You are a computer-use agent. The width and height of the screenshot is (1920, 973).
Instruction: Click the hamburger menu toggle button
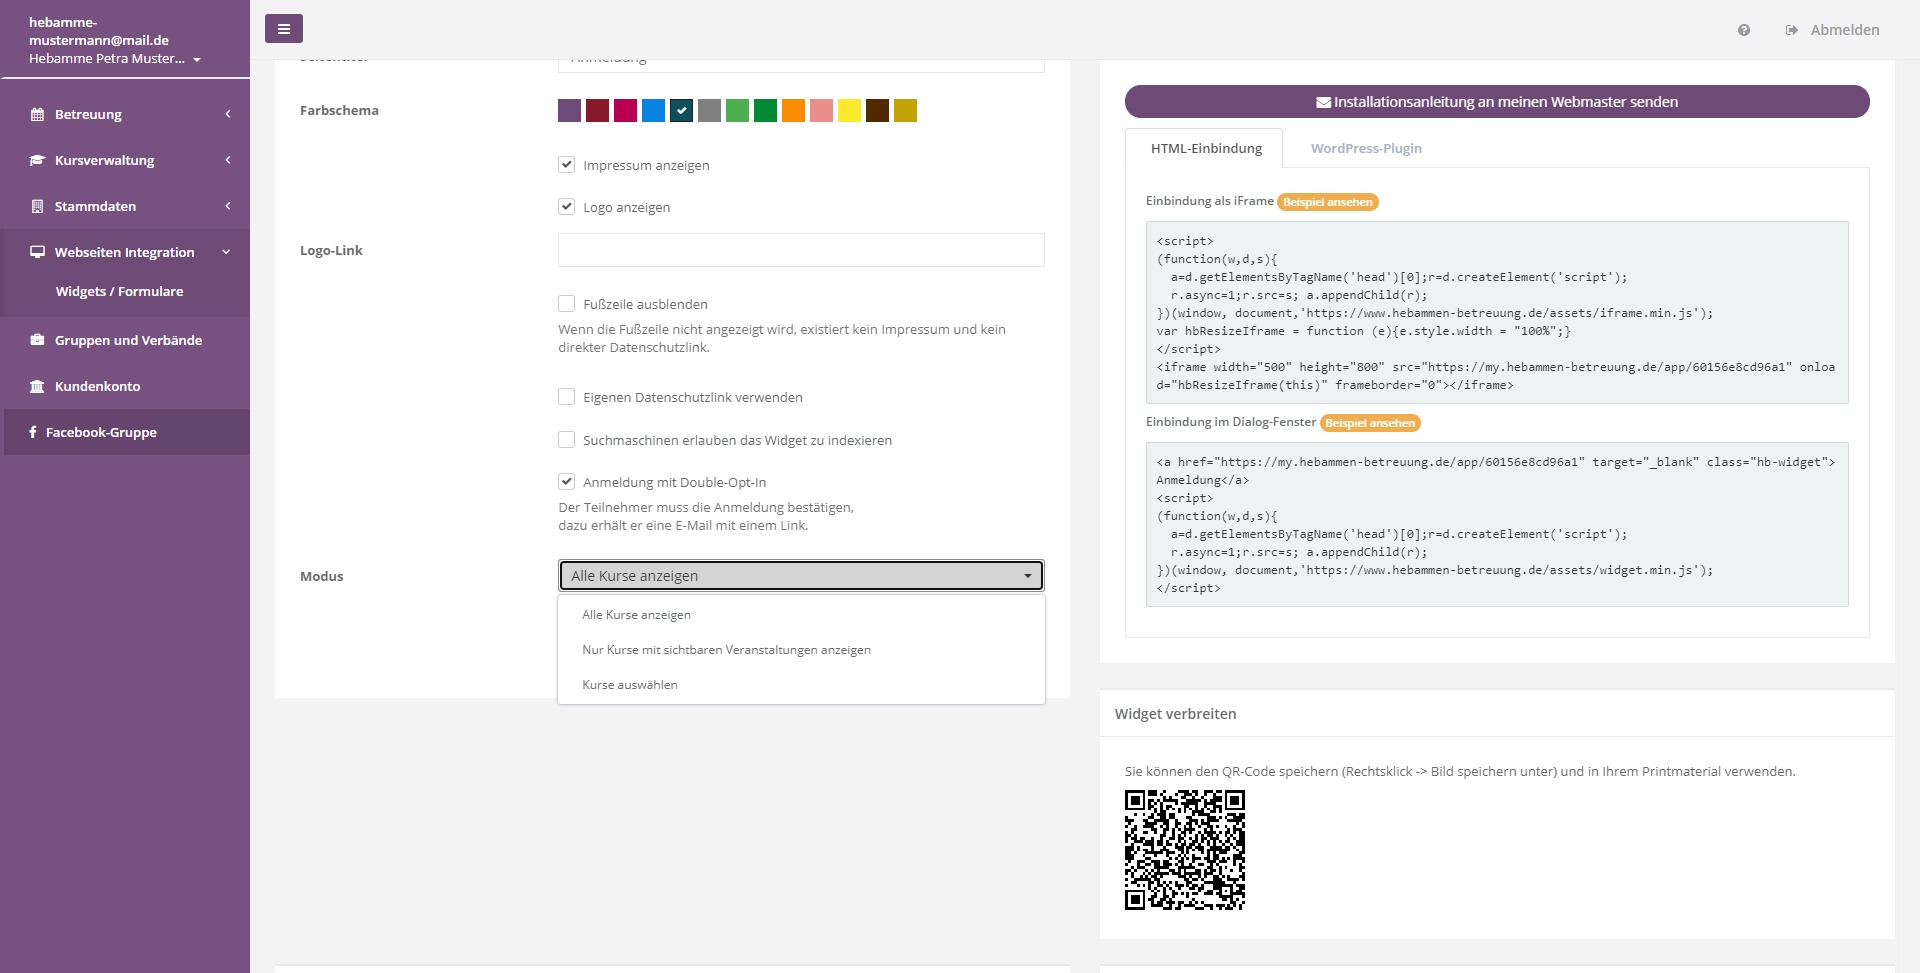pyautogui.click(x=283, y=29)
